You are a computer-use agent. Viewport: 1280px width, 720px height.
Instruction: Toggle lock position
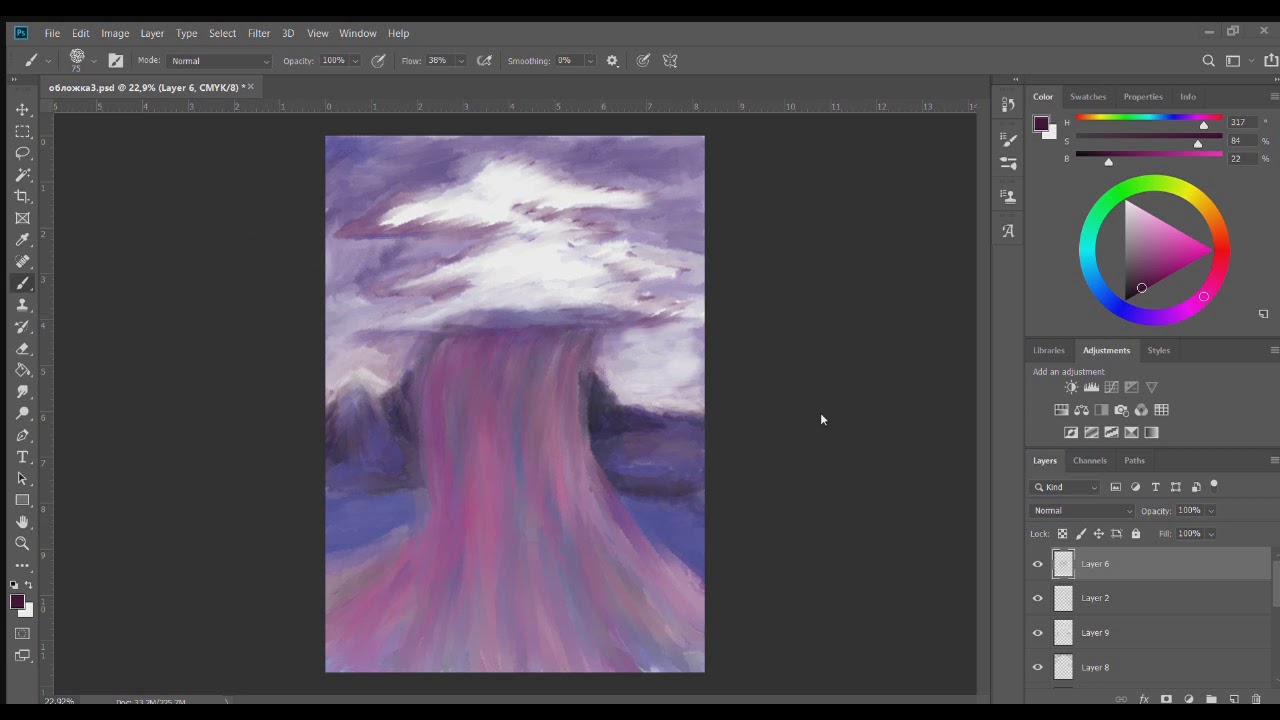pyautogui.click(x=1098, y=534)
